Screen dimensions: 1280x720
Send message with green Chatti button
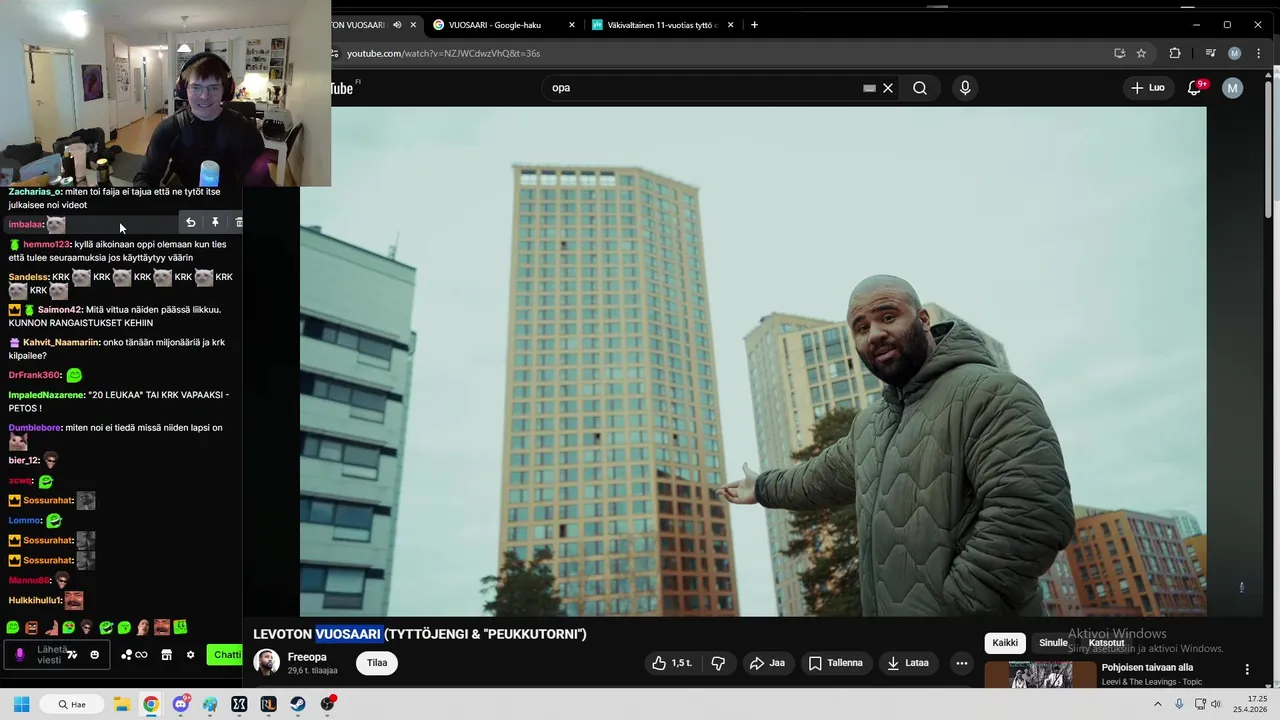tap(225, 655)
